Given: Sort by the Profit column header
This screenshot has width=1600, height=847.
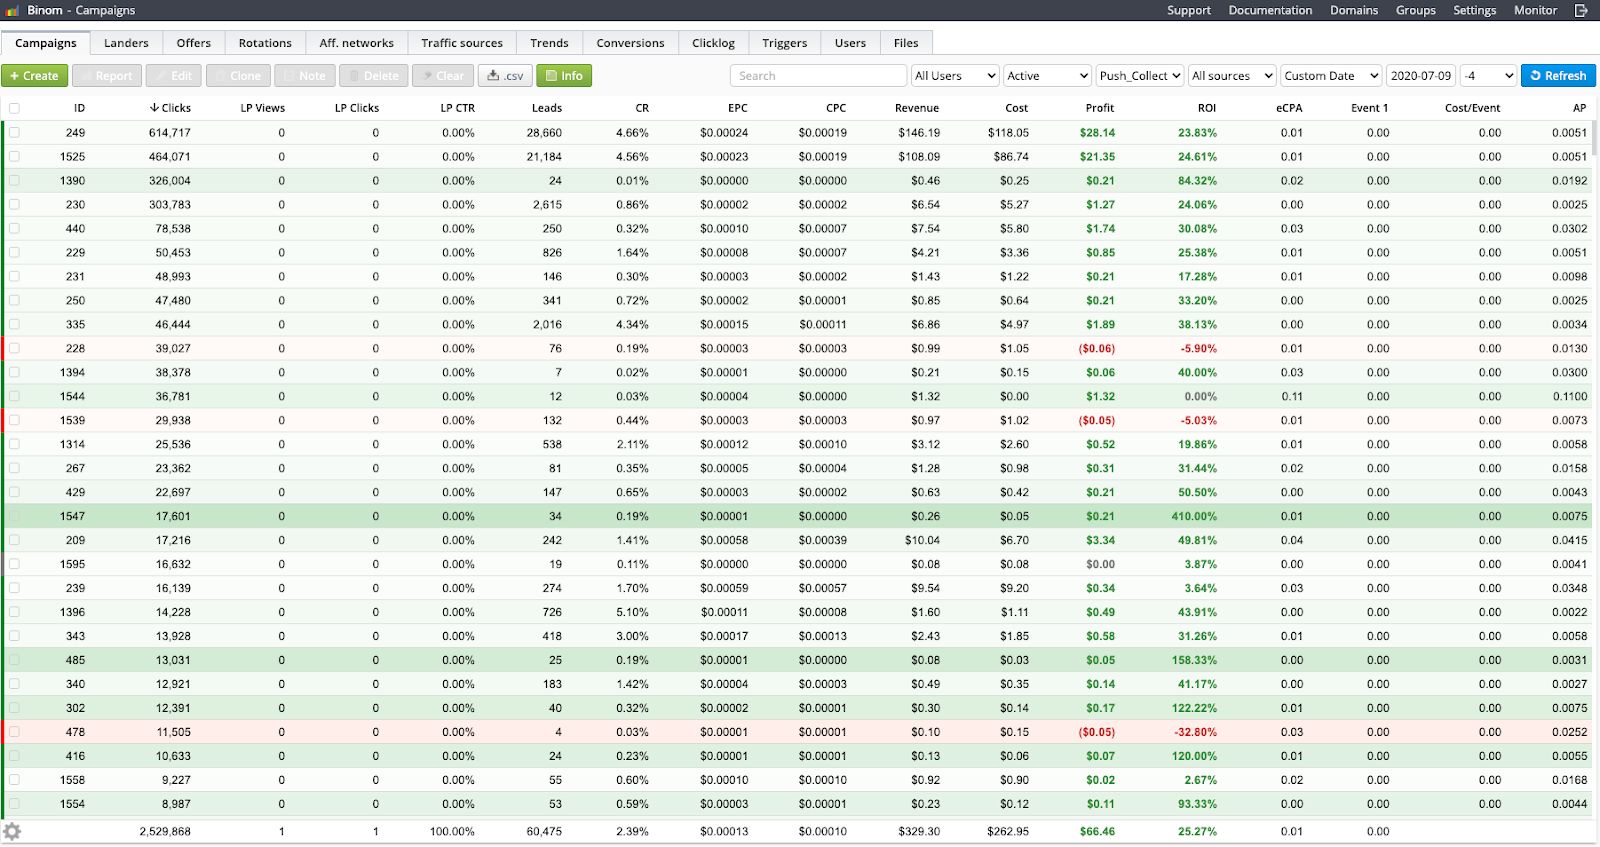Looking at the screenshot, I should click(x=1100, y=108).
